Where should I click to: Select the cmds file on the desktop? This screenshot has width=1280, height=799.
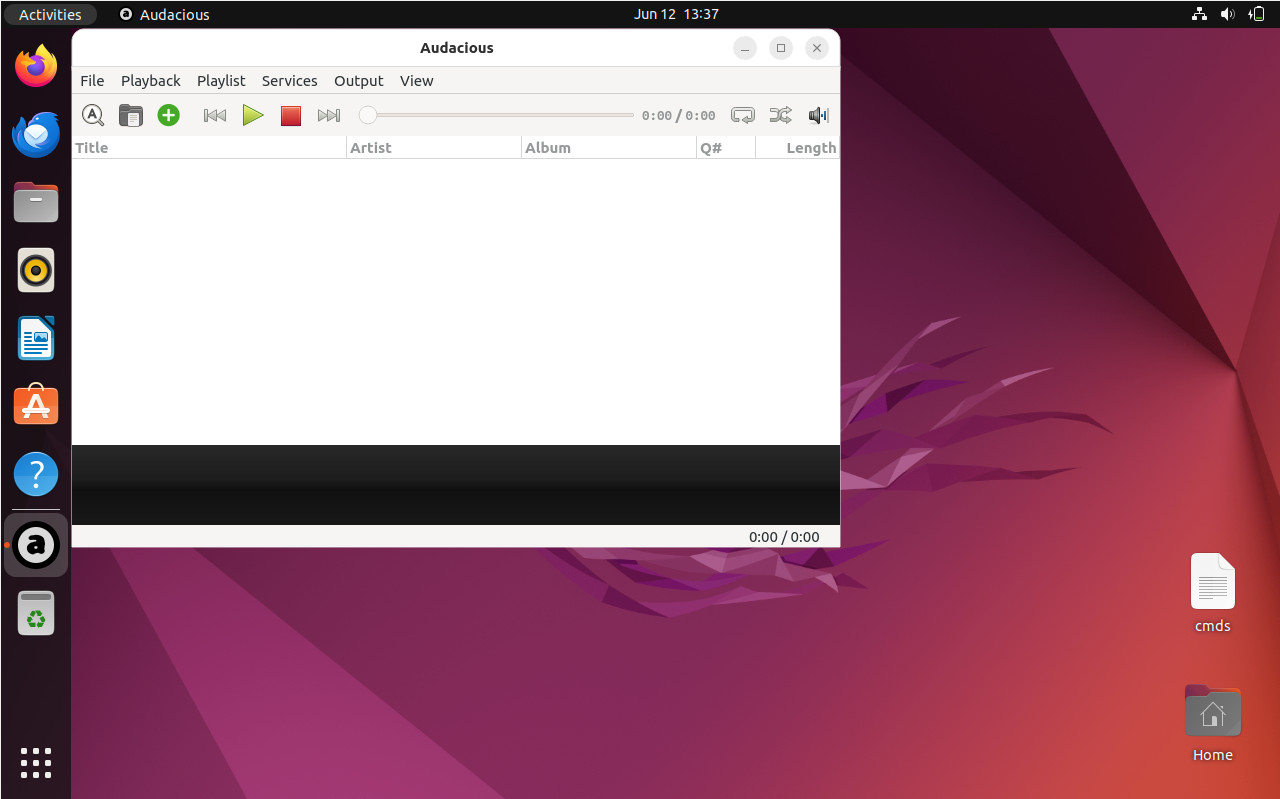point(1212,594)
